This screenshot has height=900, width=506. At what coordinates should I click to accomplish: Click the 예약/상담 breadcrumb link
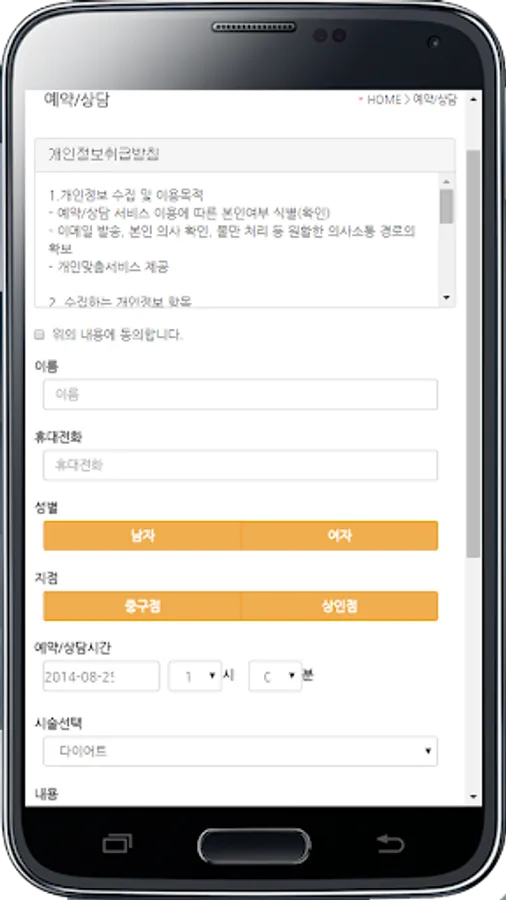click(435, 100)
